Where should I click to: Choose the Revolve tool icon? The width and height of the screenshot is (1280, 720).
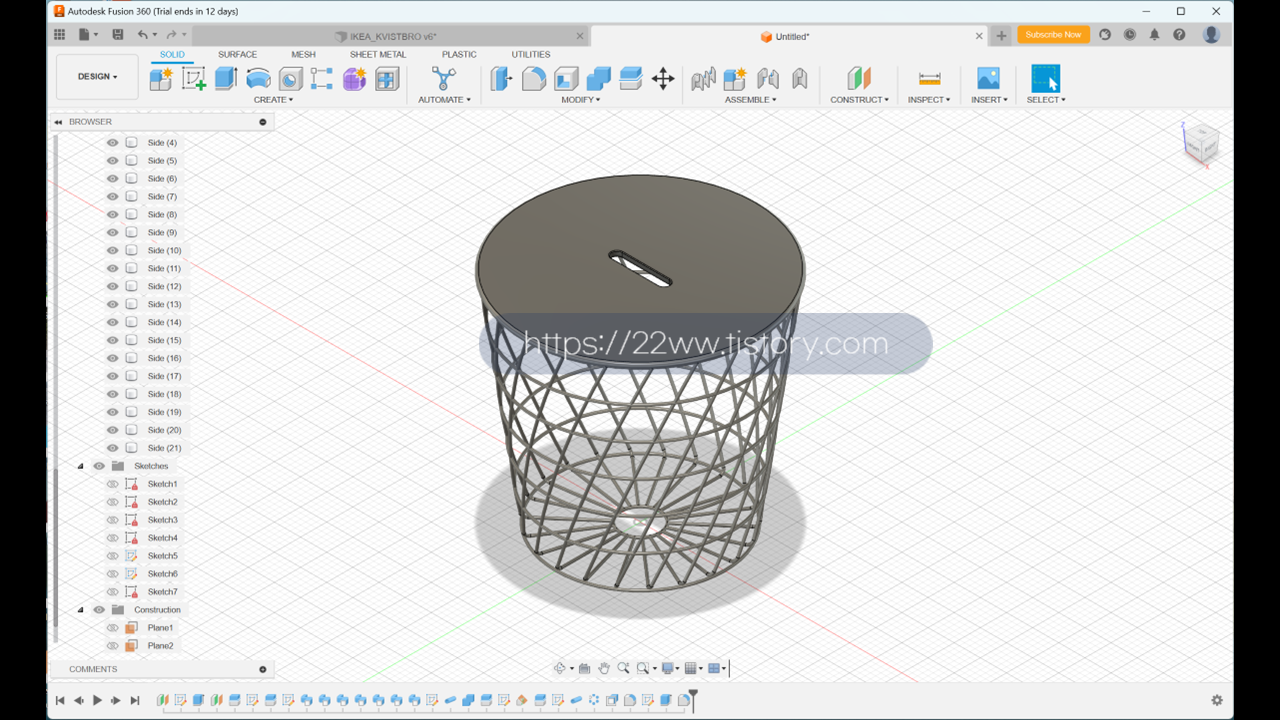(258, 79)
